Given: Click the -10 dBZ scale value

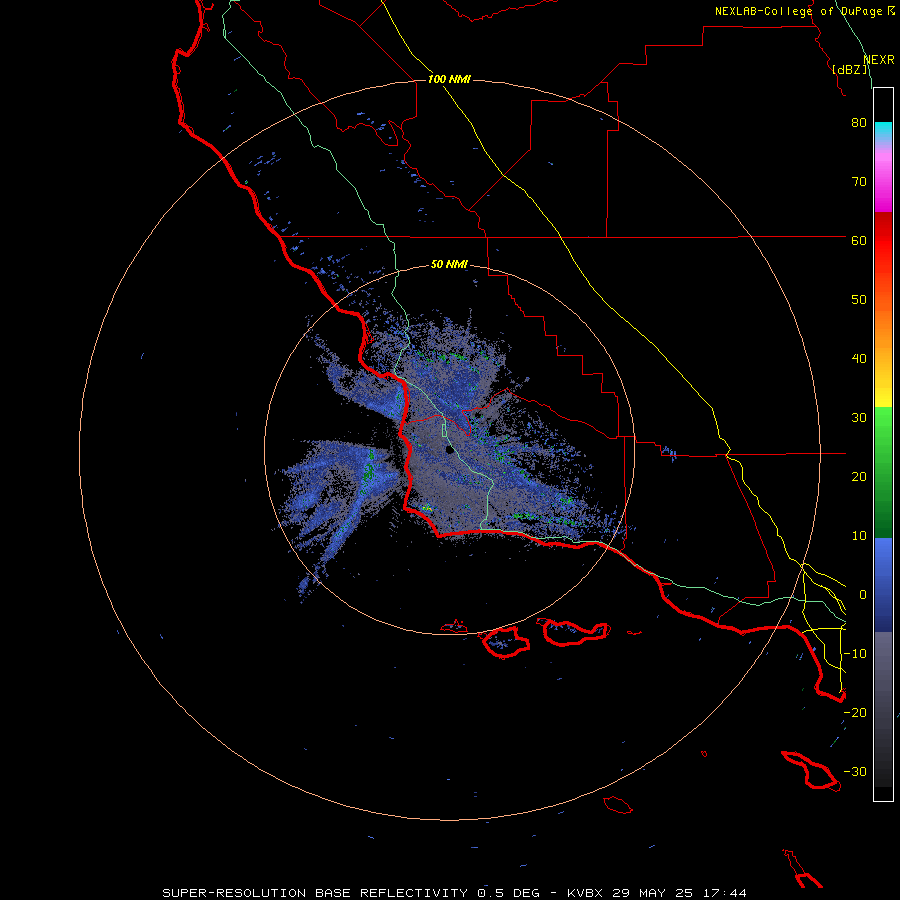Looking at the screenshot, I should point(855,654).
